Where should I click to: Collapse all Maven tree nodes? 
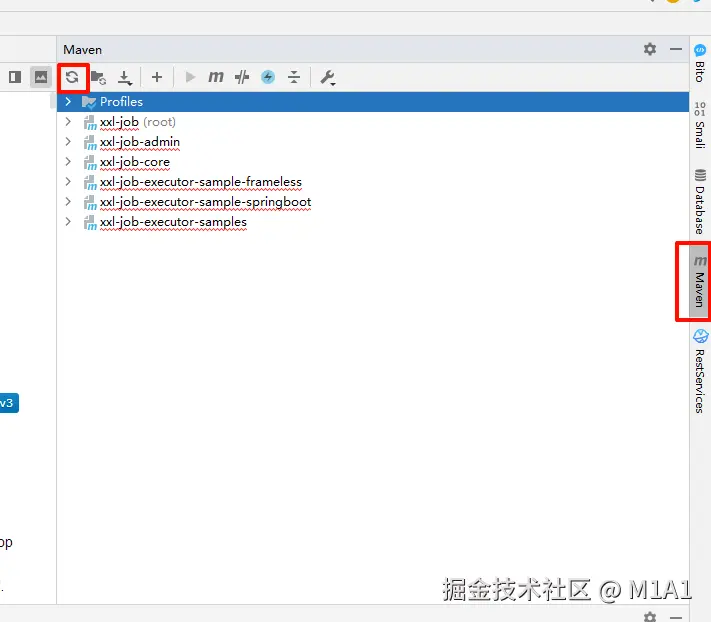[294, 77]
